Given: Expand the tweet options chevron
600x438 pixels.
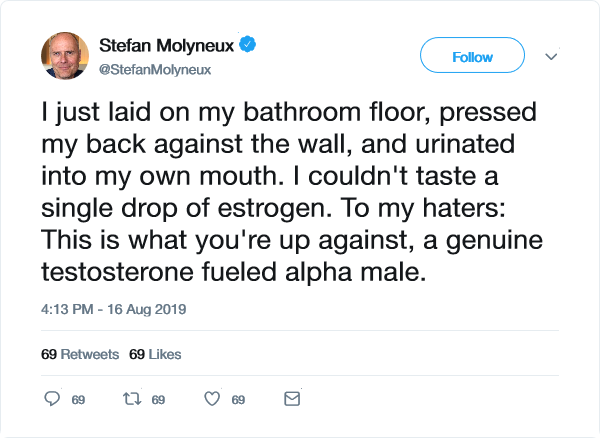Looking at the screenshot, I should coord(550,57).
